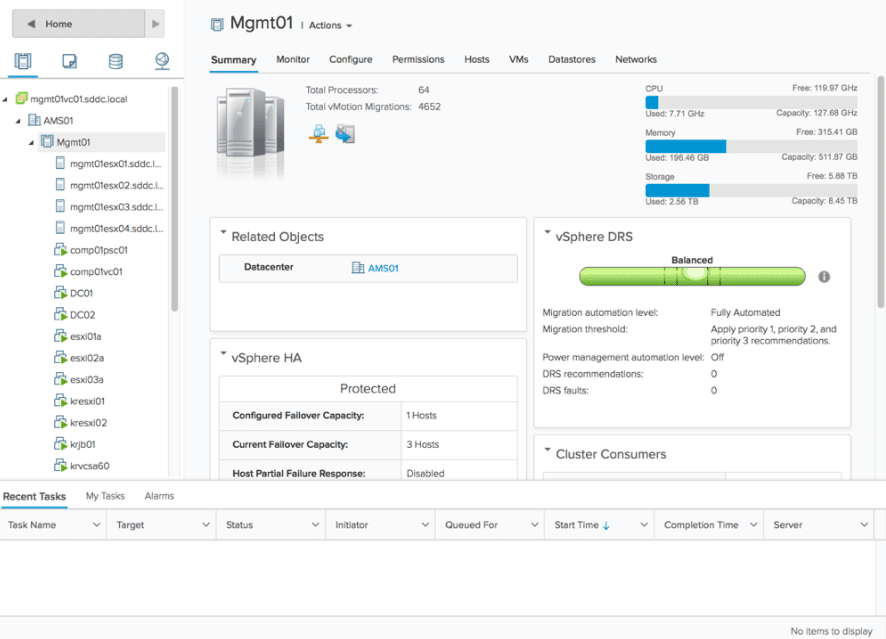Screen dimensions: 886x639
Task: Select the DC02 virtual machine
Action: [x=82, y=315]
